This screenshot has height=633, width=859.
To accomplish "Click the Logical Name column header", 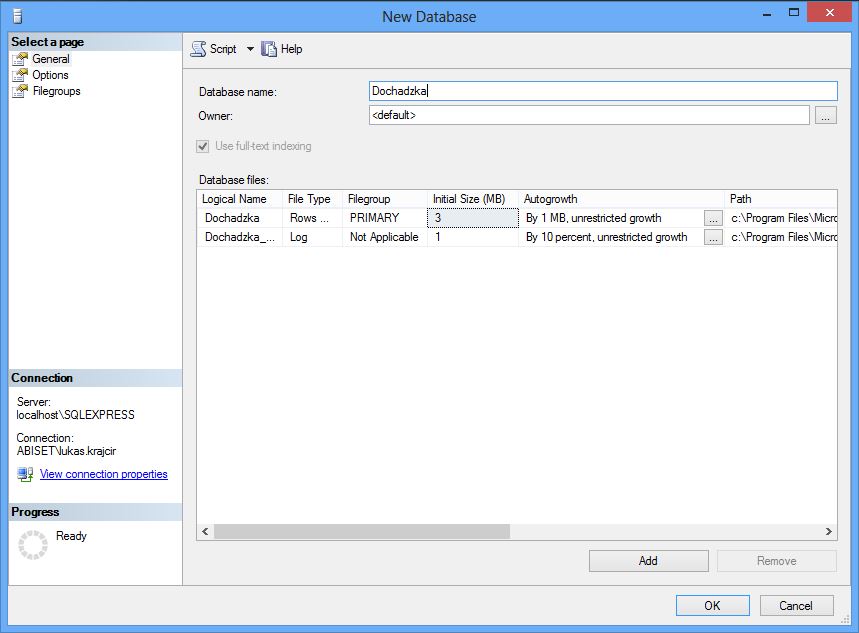I will [x=239, y=199].
